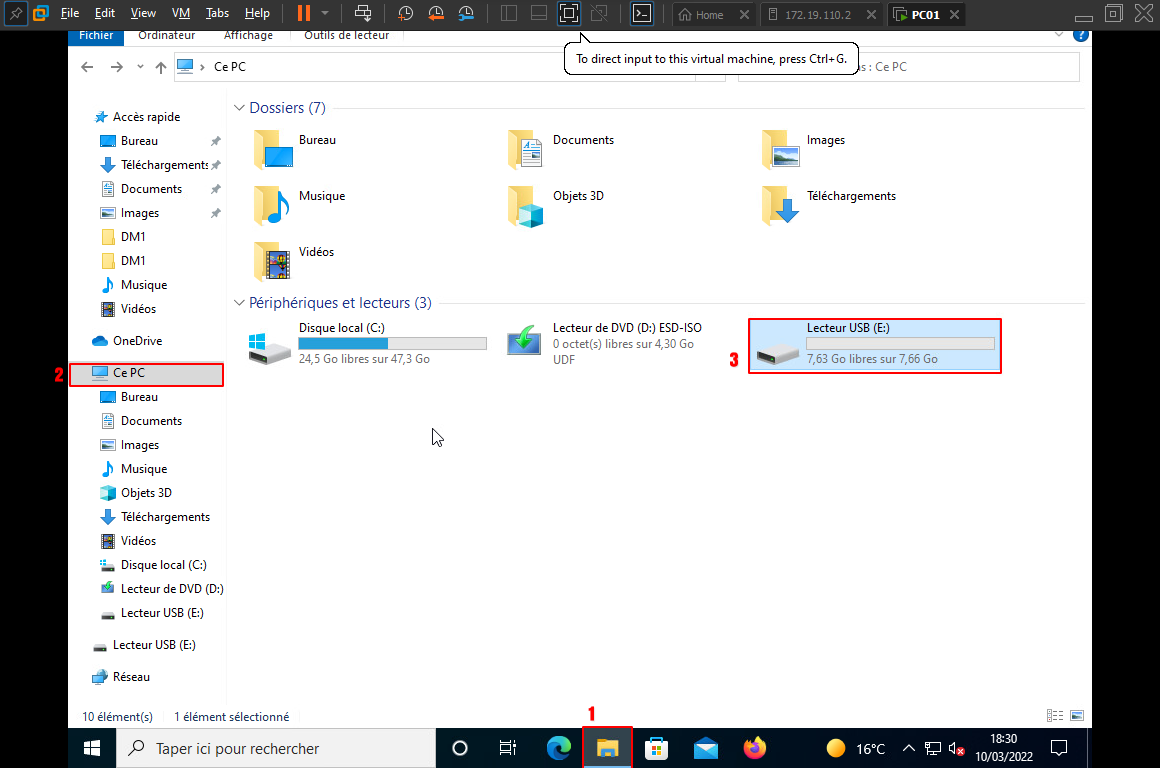Open the VMware console view icon
The width and height of the screenshot is (1160, 768).
(x=642, y=14)
